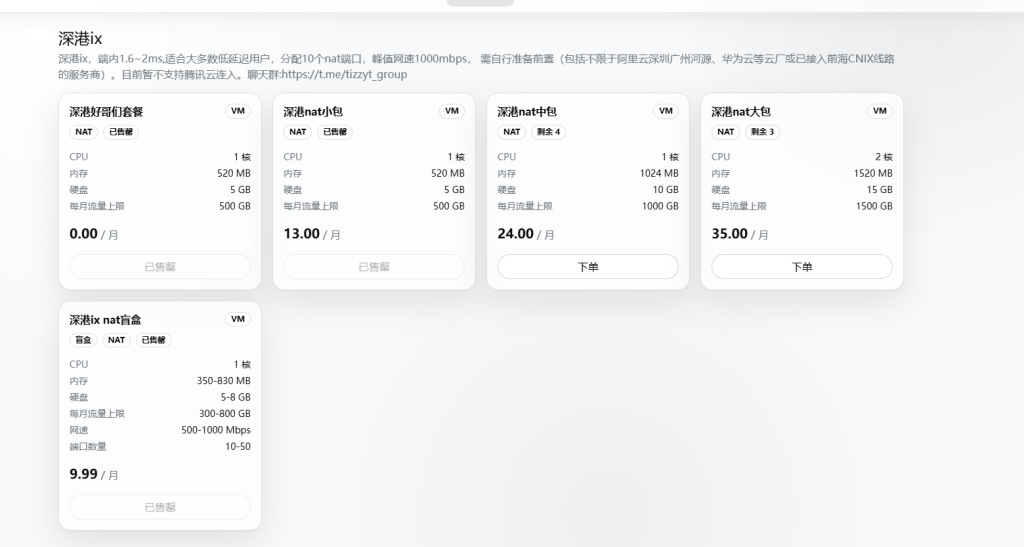Click VM badge on 深港ix nat盲盒 card
Screen dimensions: 1024x547
click(238, 319)
